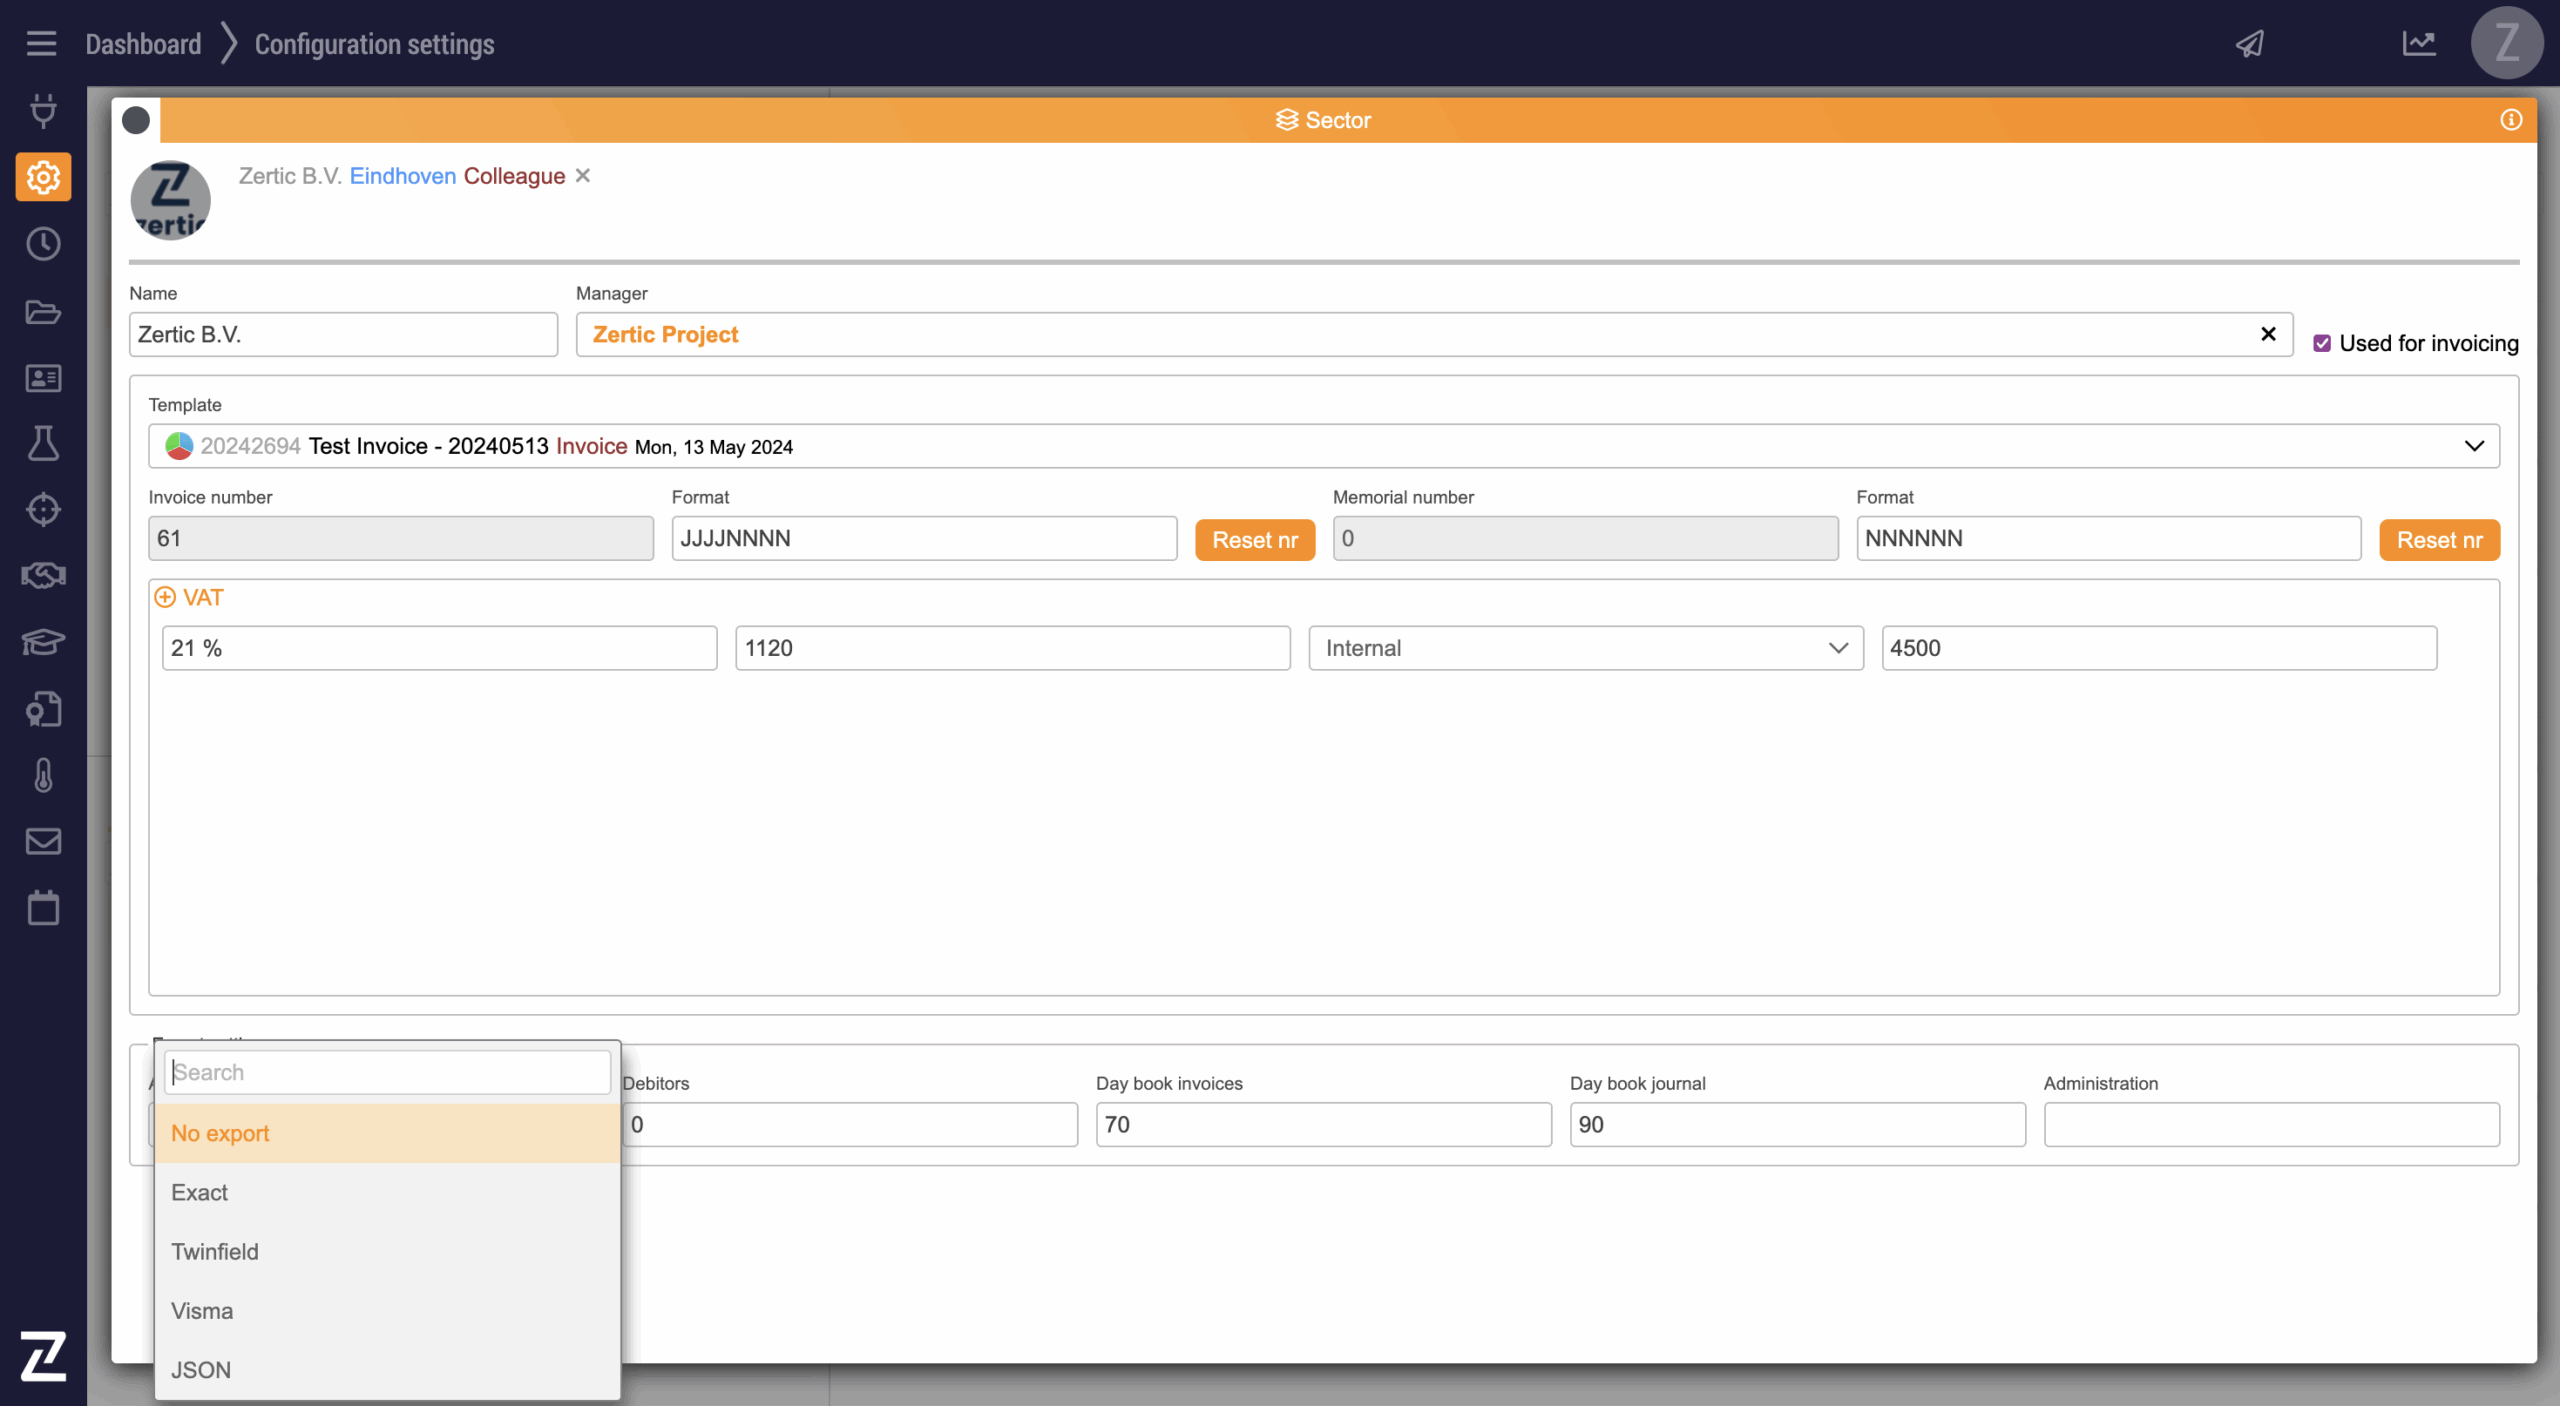
Task: Reset the invoice number counter
Action: pyautogui.click(x=1254, y=540)
